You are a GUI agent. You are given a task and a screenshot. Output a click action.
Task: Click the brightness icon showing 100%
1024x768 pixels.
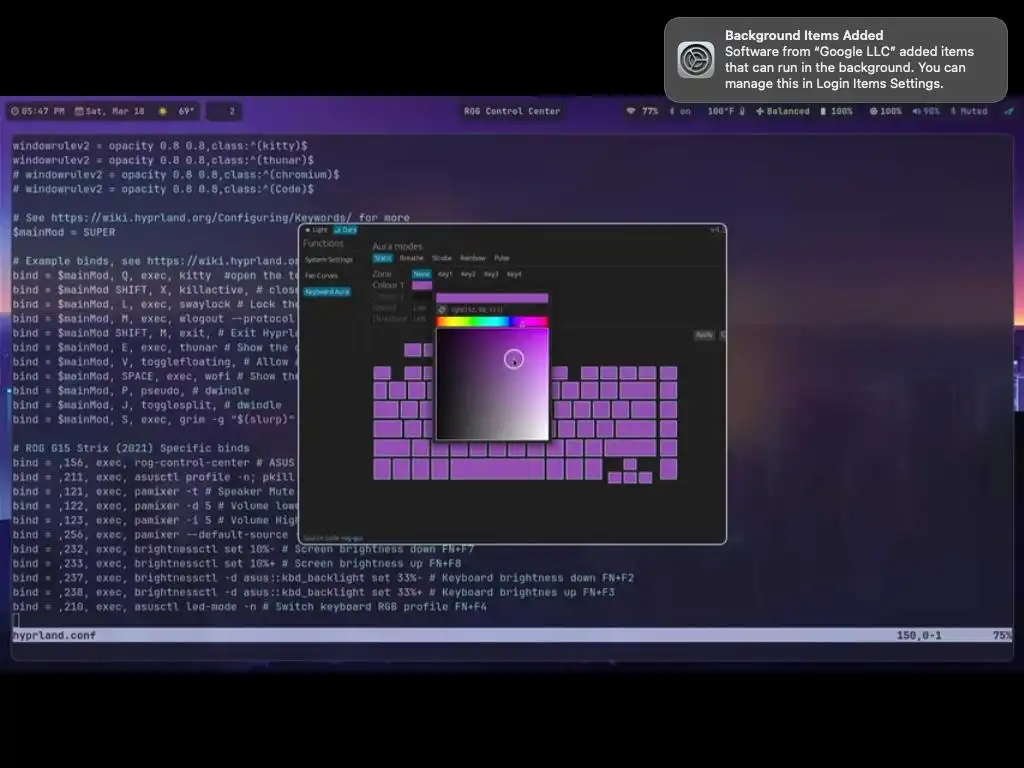[874, 111]
